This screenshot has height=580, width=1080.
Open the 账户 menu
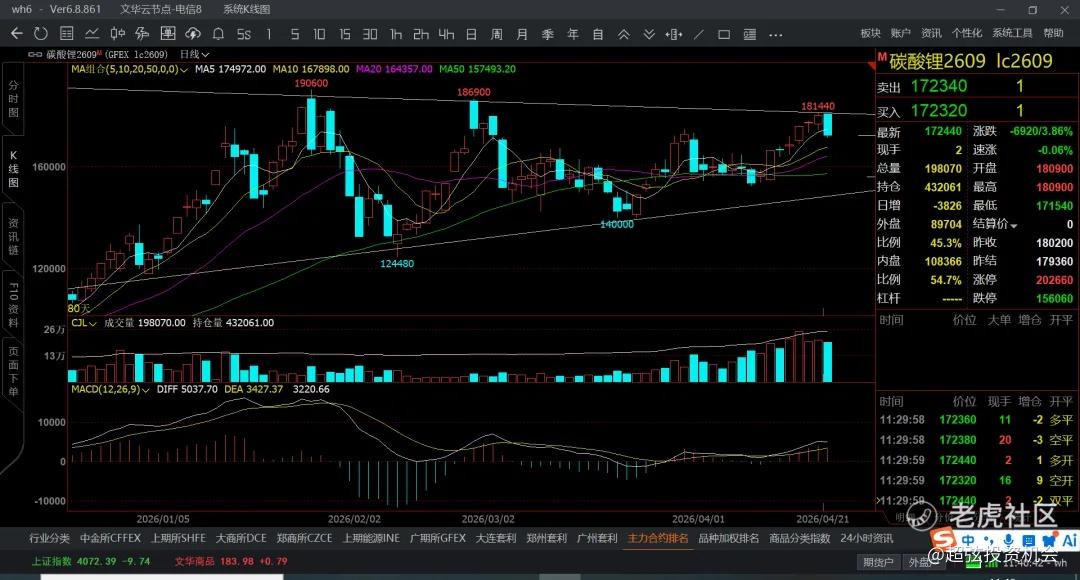click(x=900, y=33)
